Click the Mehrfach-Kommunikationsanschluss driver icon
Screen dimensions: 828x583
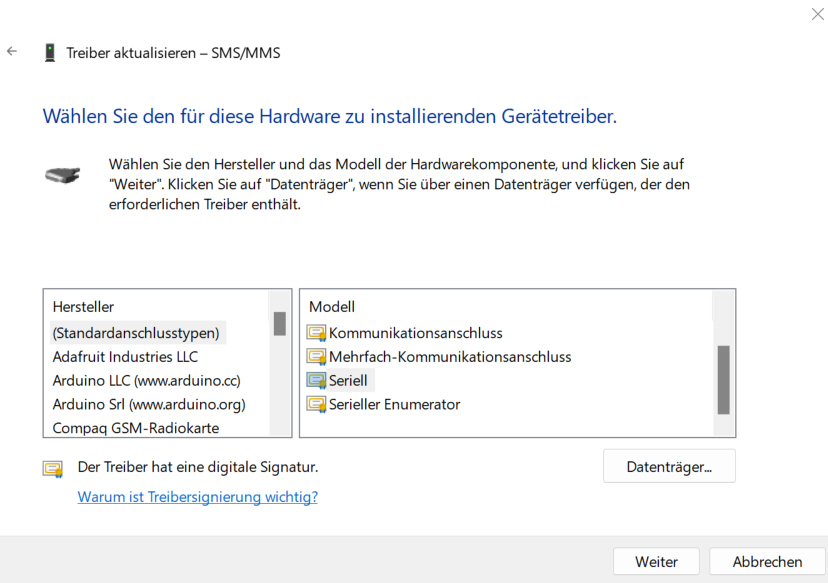pyautogui.click(x=316, y=357)
